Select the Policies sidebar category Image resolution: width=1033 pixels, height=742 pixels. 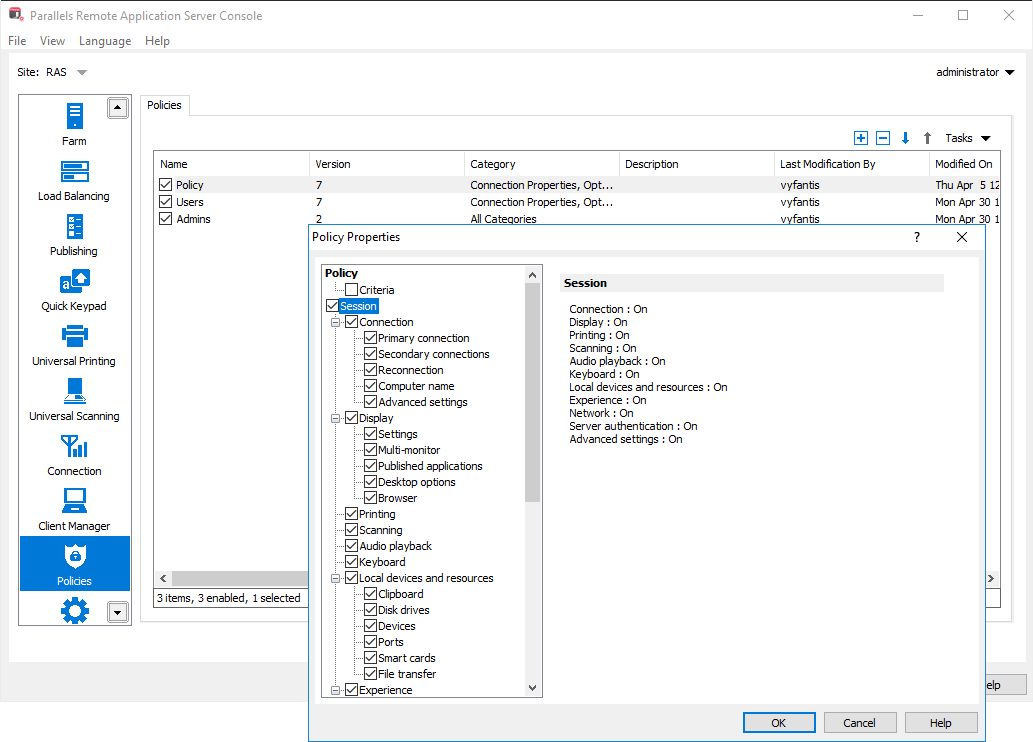click(x=74, y=563)
